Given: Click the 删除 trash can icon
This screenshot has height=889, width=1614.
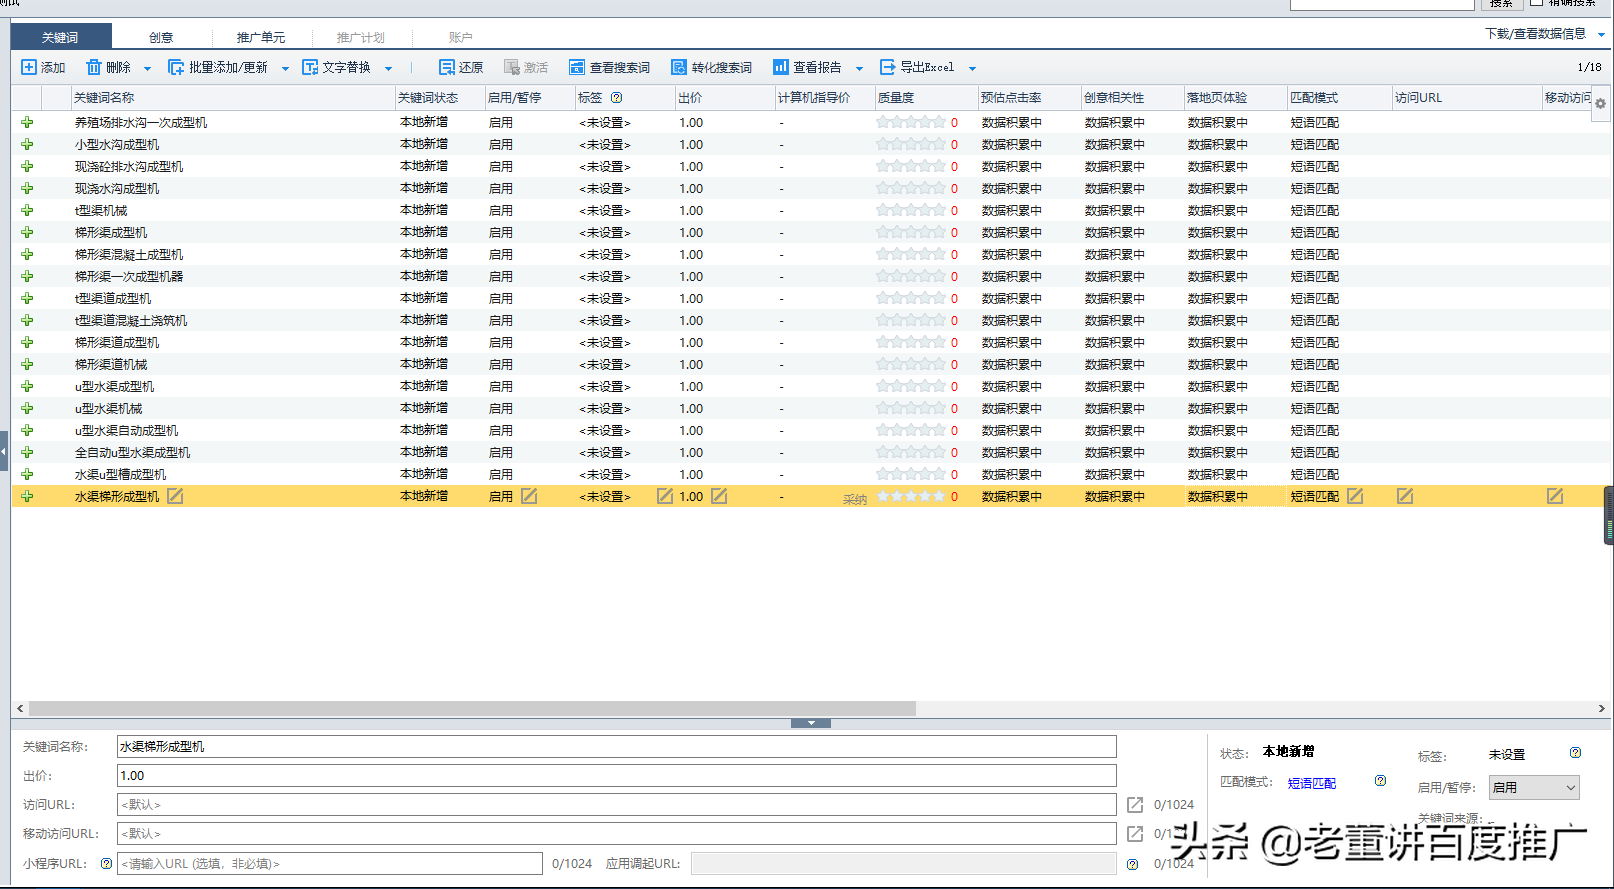Looking at the screenshot, I should point(94,67).
